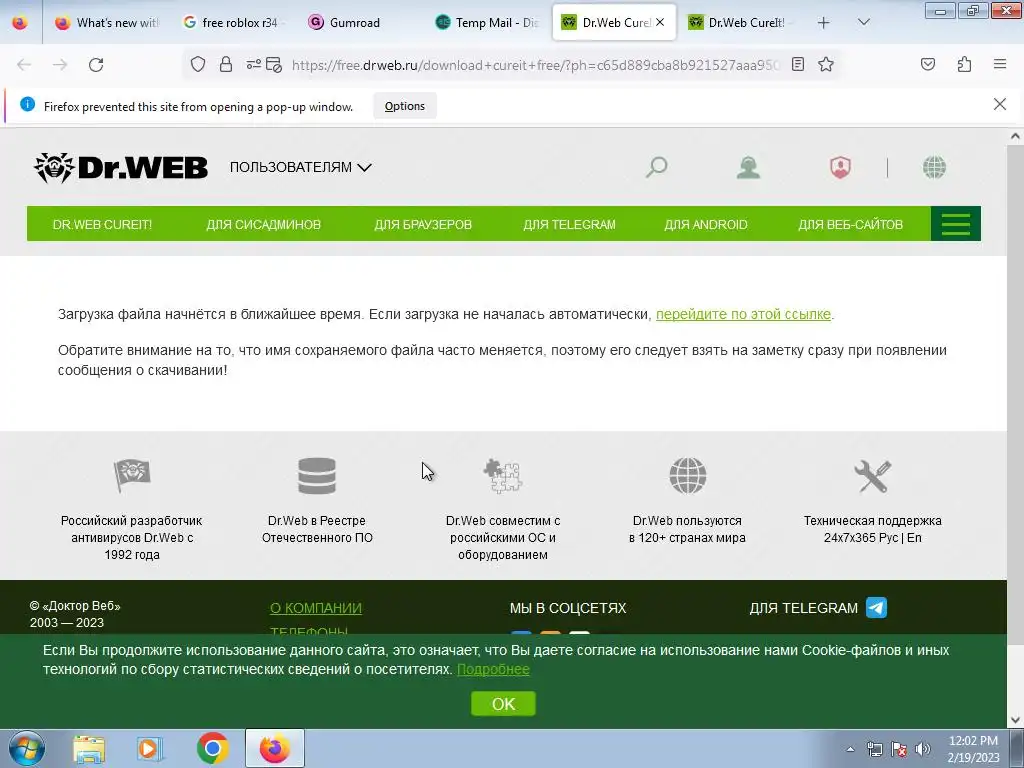Click the wrench technical support icon
This screenshot has width=1024, height=768.
(872, 475)
